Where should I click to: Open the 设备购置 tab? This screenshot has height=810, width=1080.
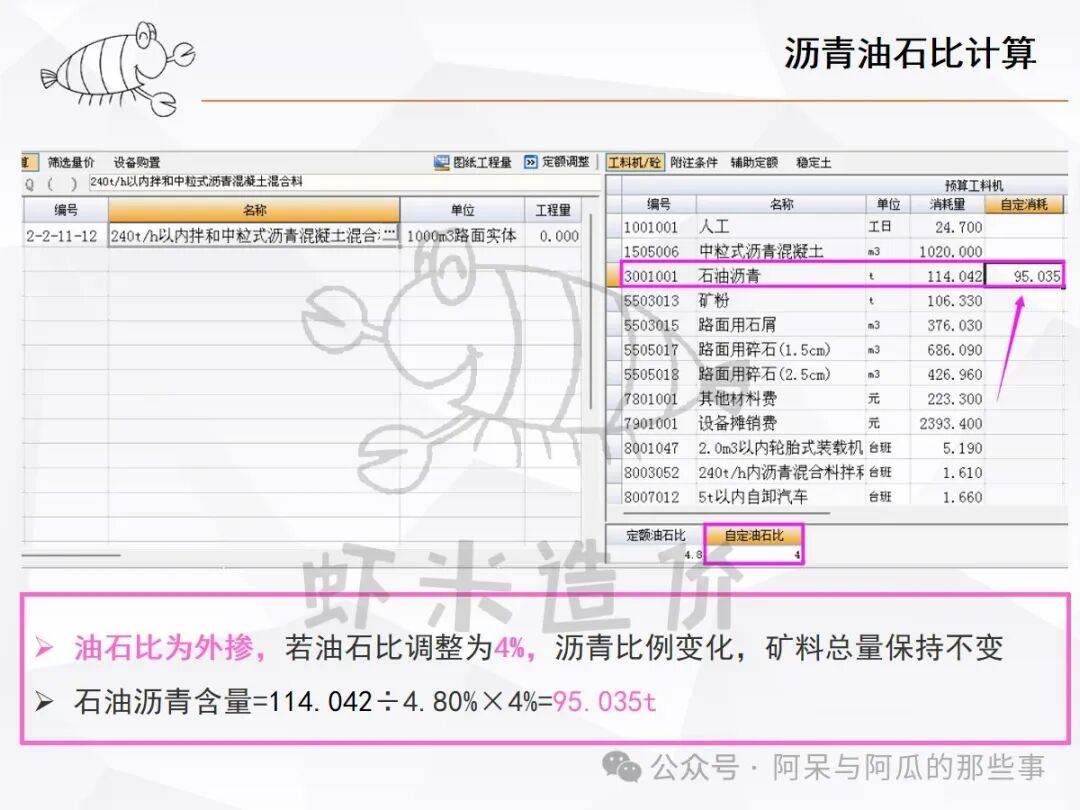point(136,163)
